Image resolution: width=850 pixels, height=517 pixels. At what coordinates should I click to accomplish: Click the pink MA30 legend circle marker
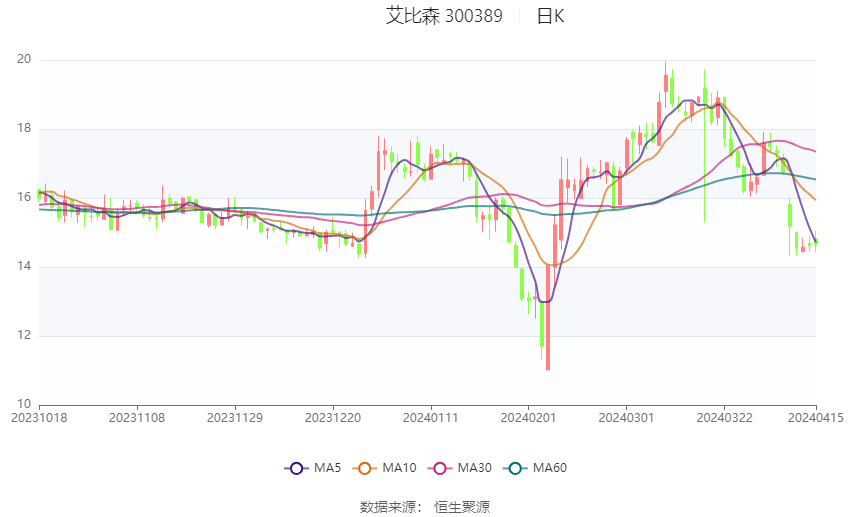click(437, 468)
